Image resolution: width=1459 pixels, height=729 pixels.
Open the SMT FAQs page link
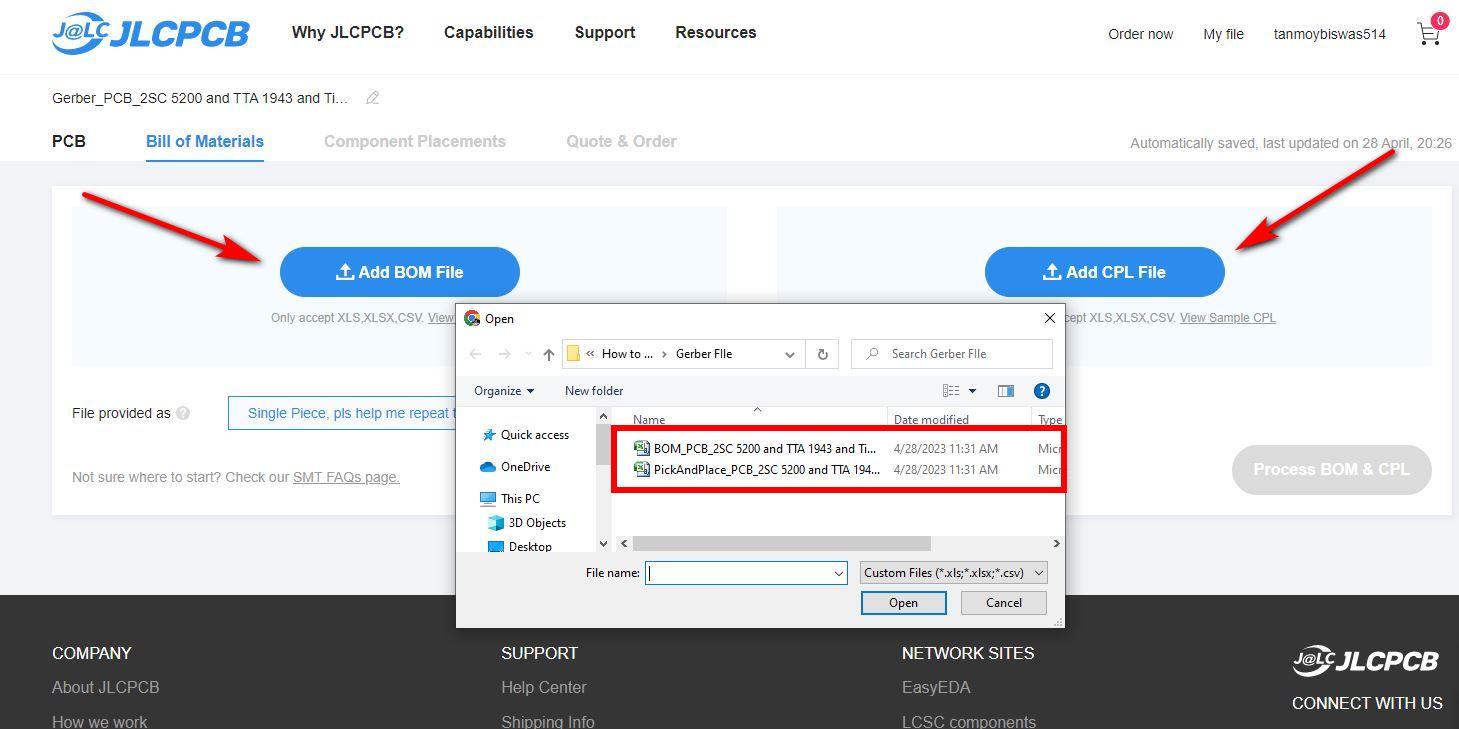346,477
